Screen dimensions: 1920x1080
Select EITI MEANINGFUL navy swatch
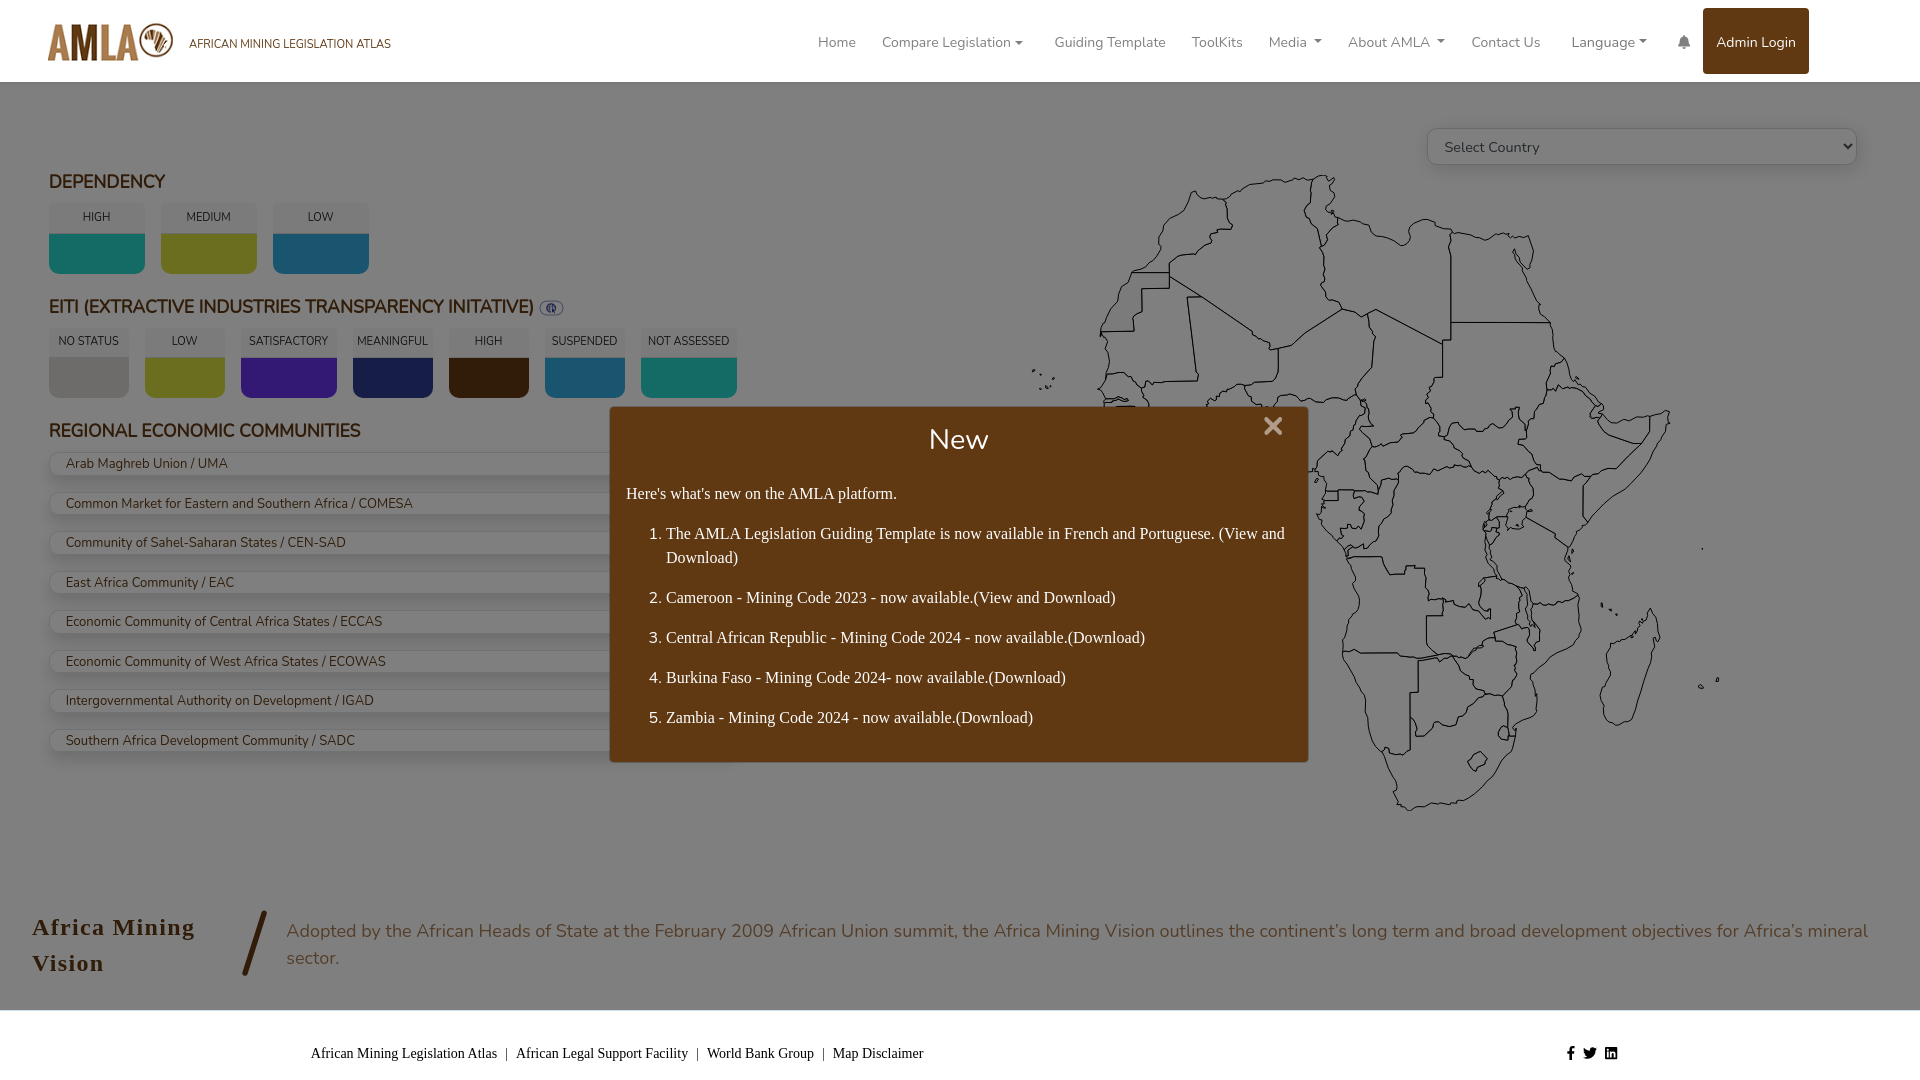pos(393,377)
